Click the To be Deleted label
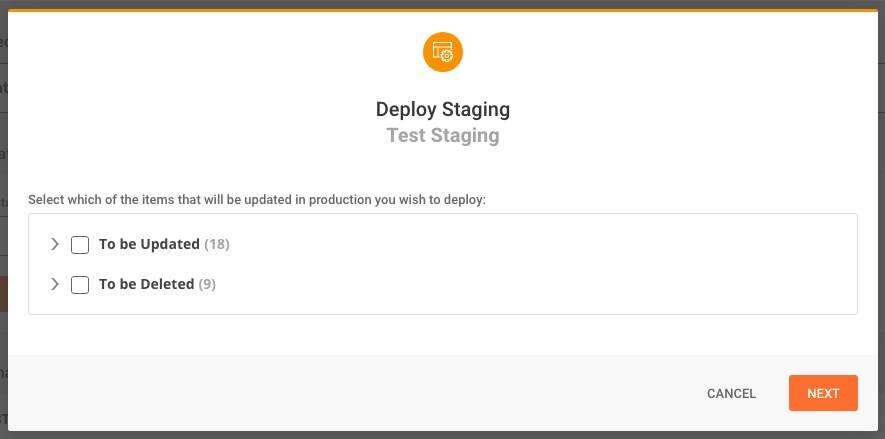 pyautogui.click(x=146, y=284)
